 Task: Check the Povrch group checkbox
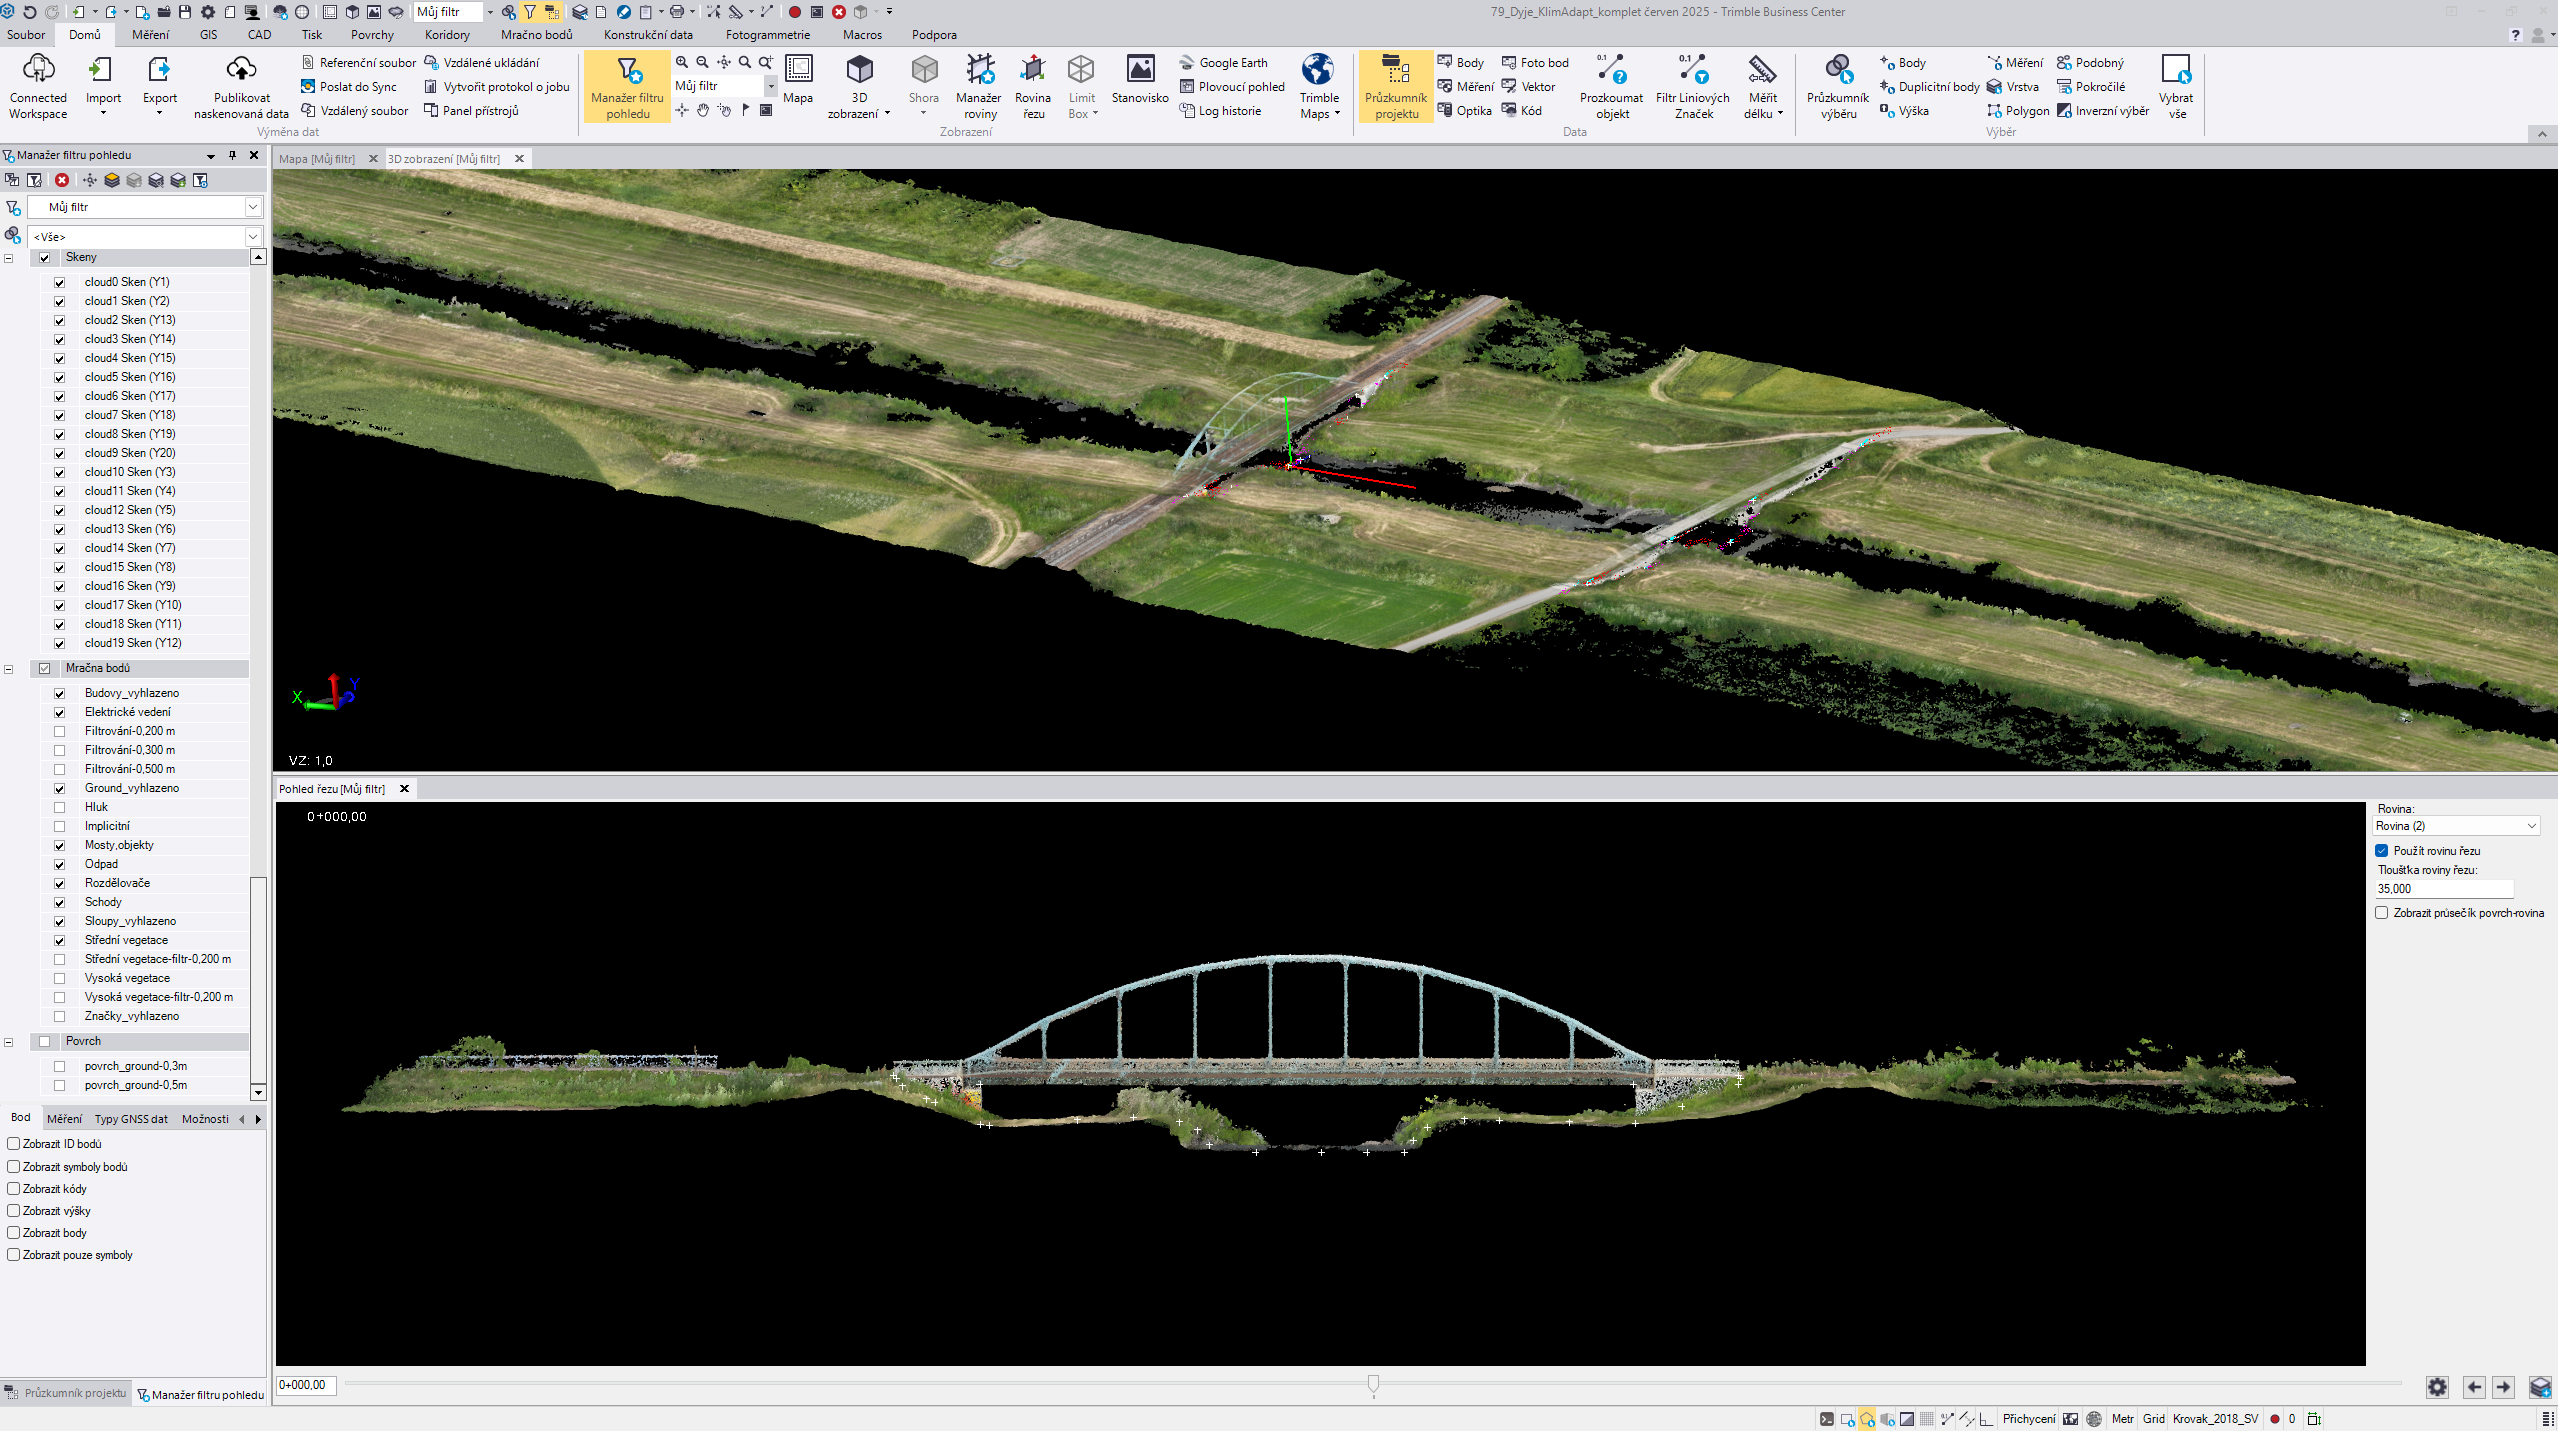pos(44,1042)
